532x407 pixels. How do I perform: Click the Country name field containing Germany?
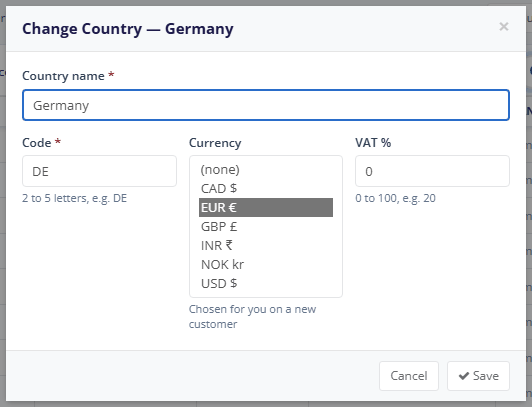266,105
